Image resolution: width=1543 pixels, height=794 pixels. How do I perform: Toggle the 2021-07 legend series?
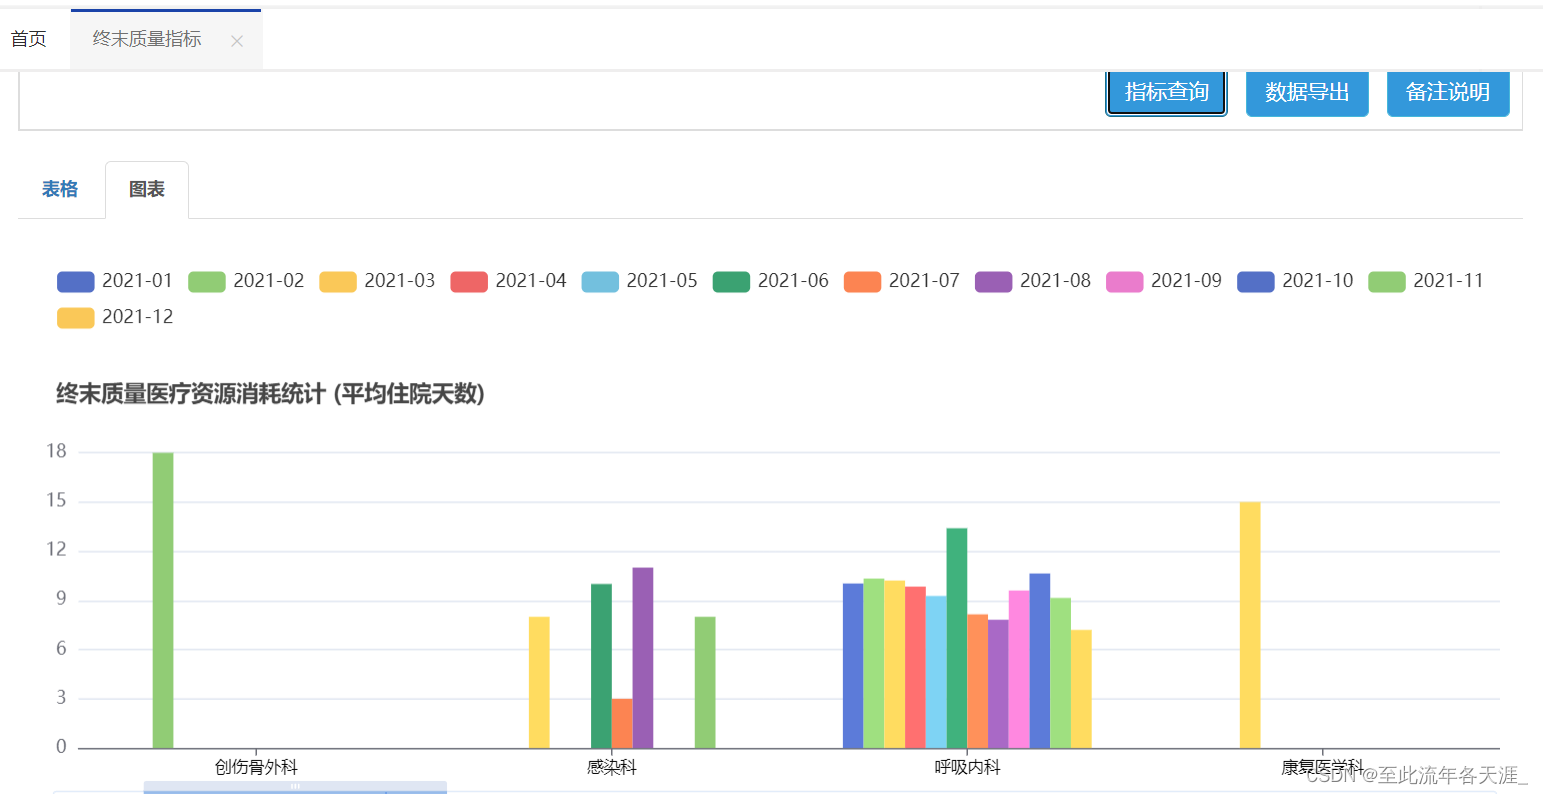click(901, 281)
